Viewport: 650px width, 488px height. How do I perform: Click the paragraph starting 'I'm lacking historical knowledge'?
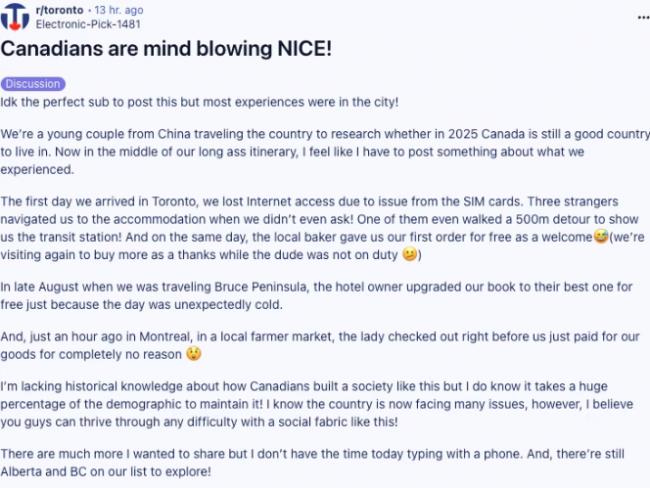click(317, 404)
